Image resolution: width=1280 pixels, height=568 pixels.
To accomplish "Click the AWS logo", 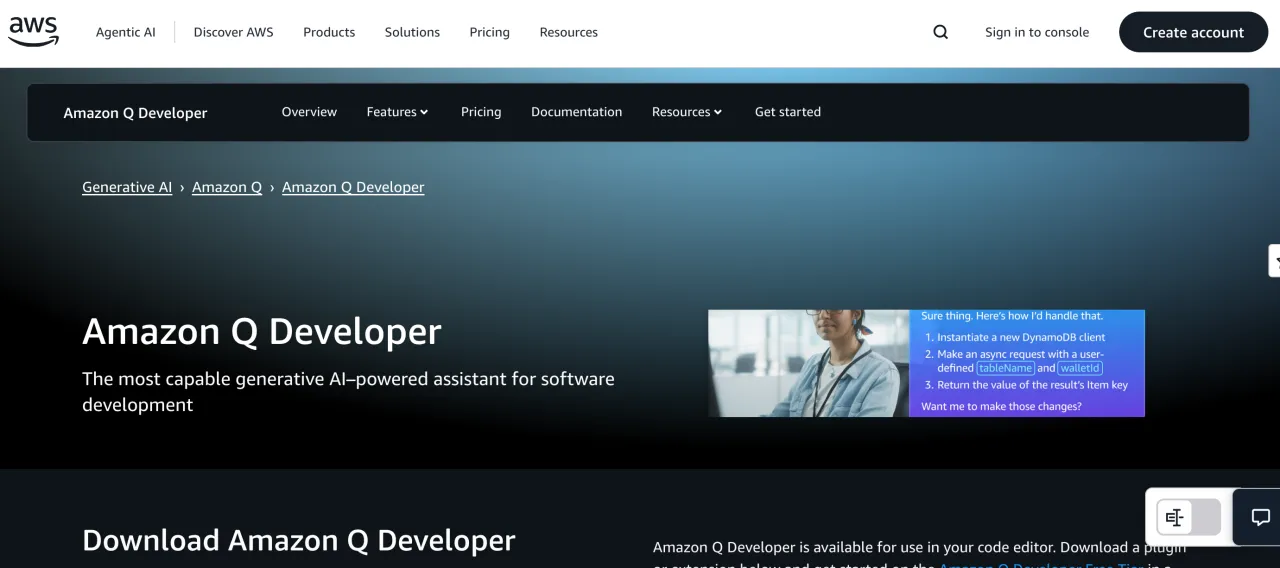I will click(34, 32).
